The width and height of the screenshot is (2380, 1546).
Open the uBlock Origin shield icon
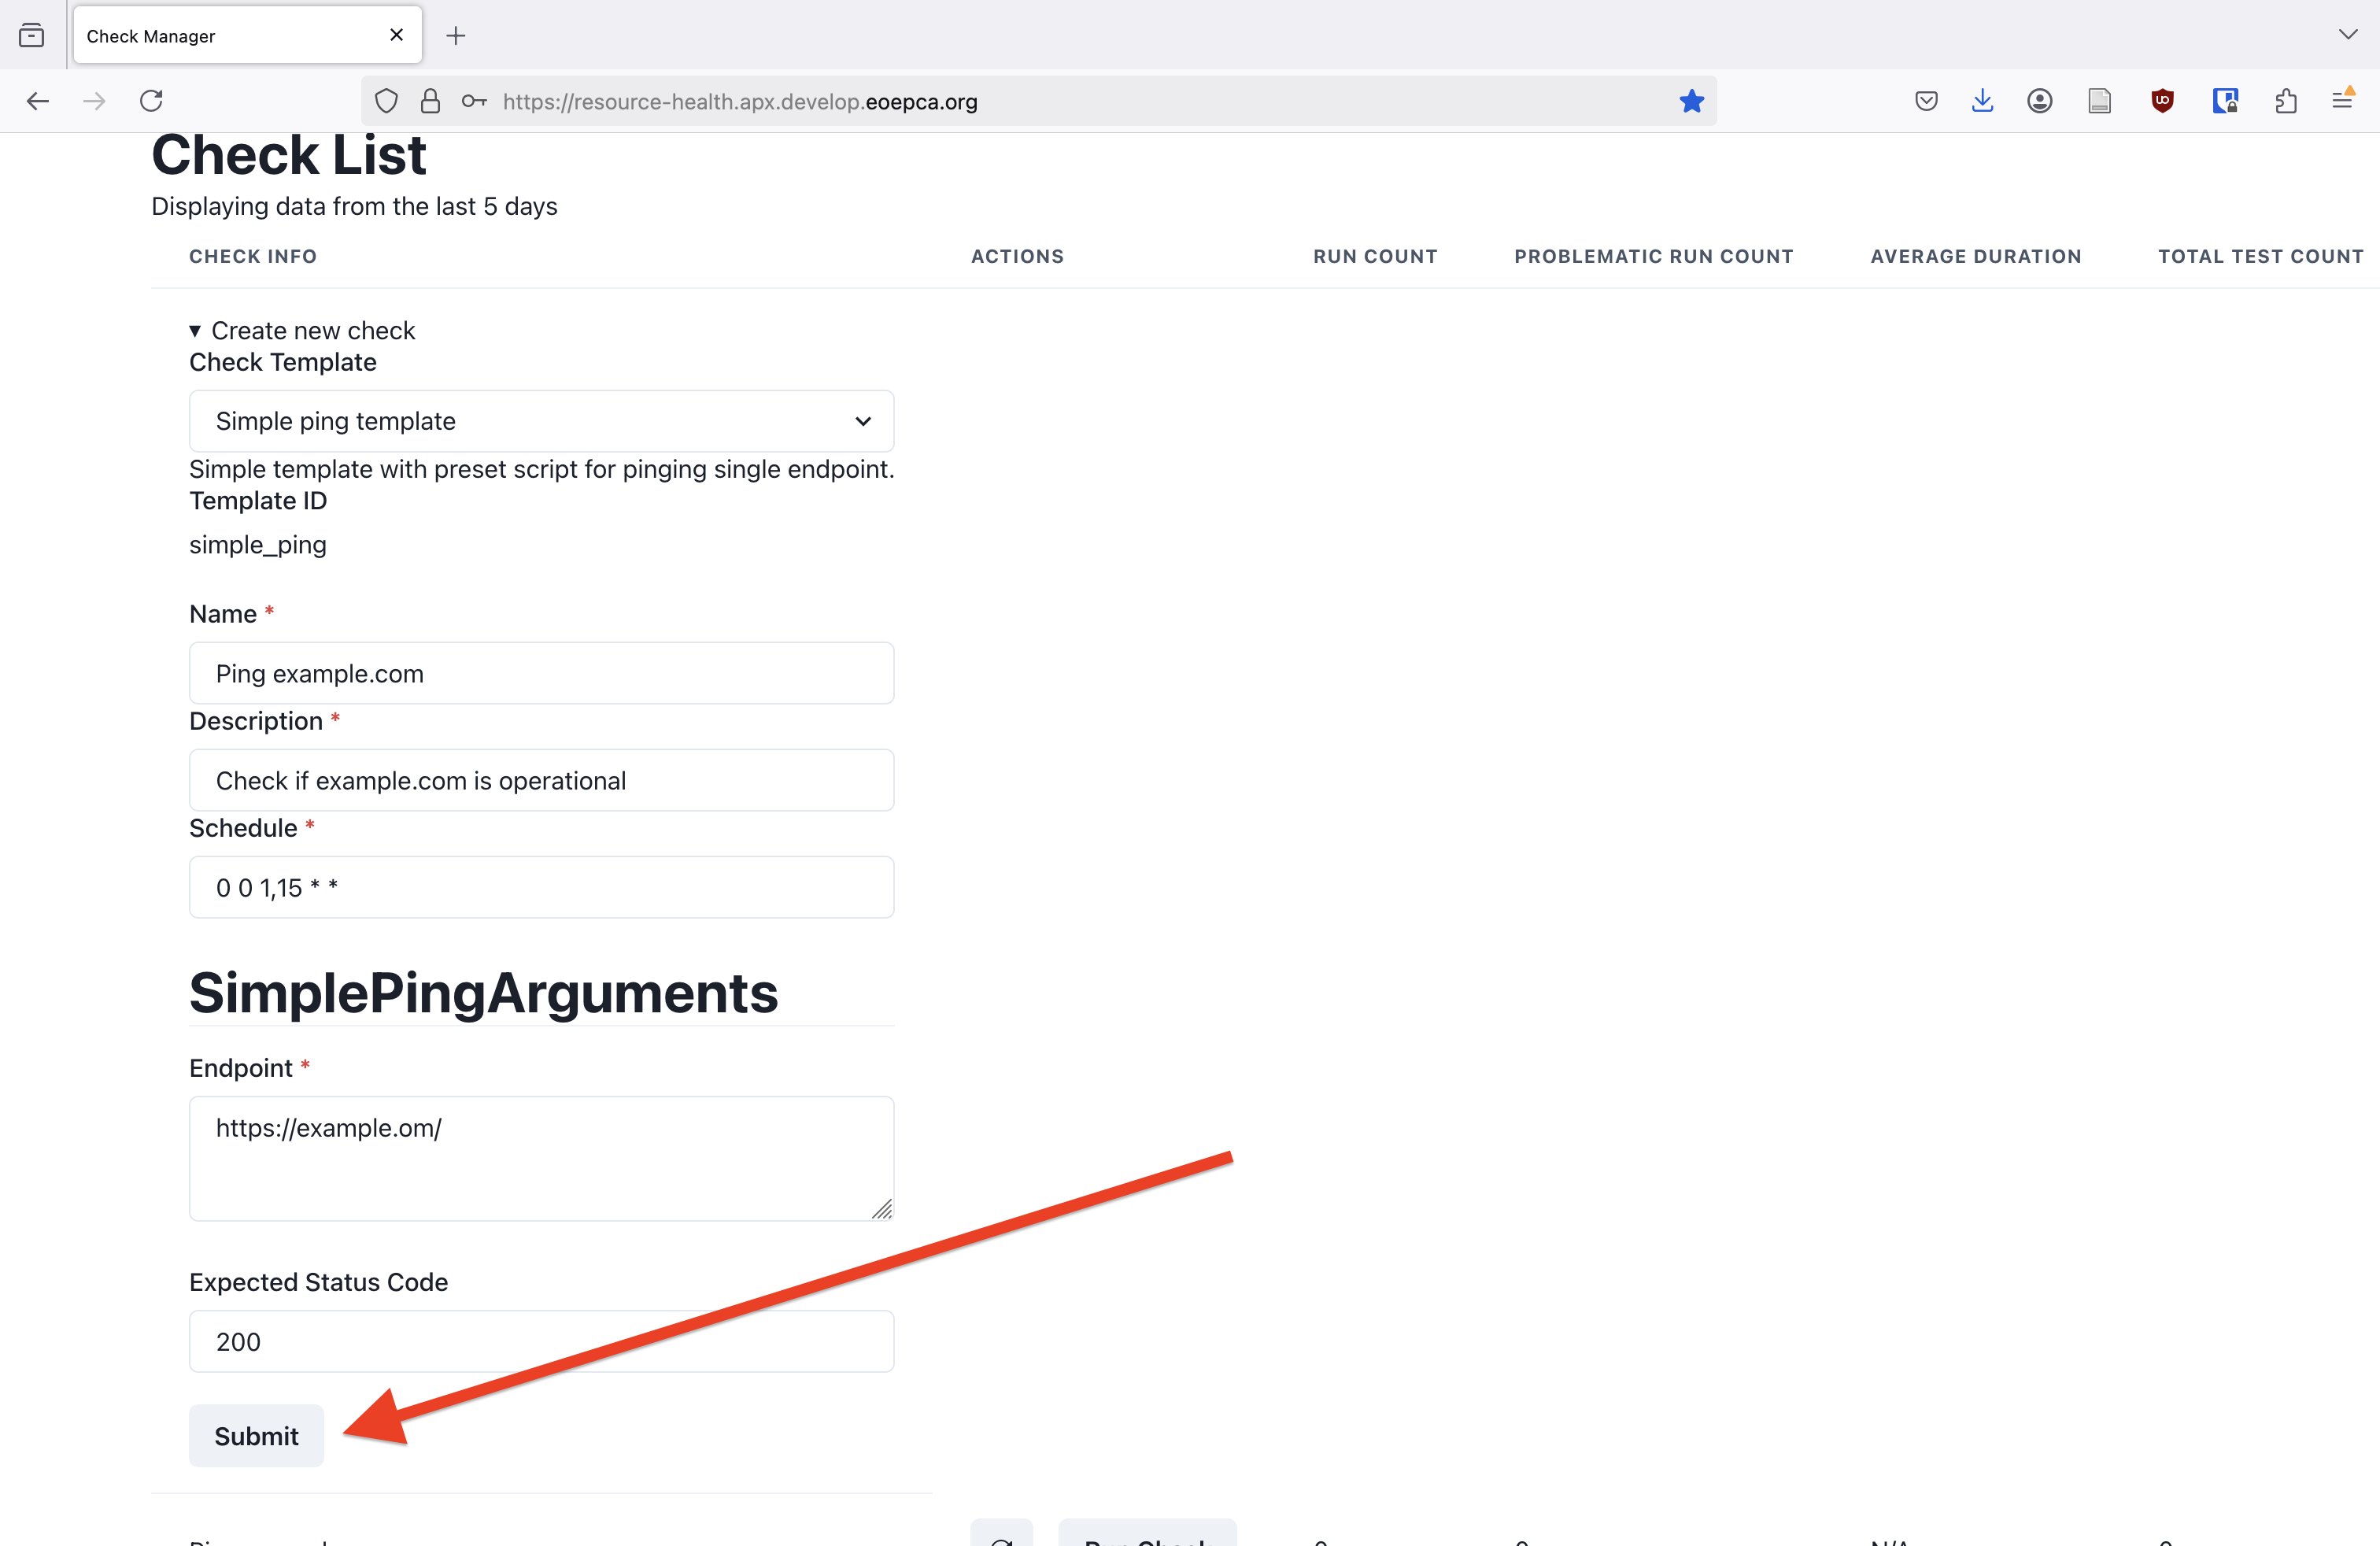click(x=2162, y=101)
